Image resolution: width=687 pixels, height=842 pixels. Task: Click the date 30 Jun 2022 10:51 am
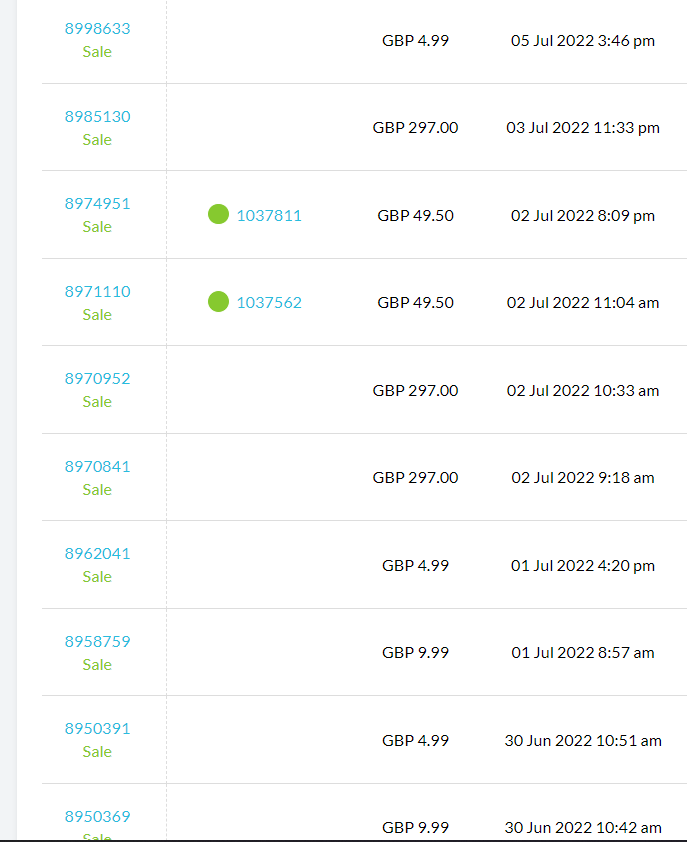pos(583,740)
